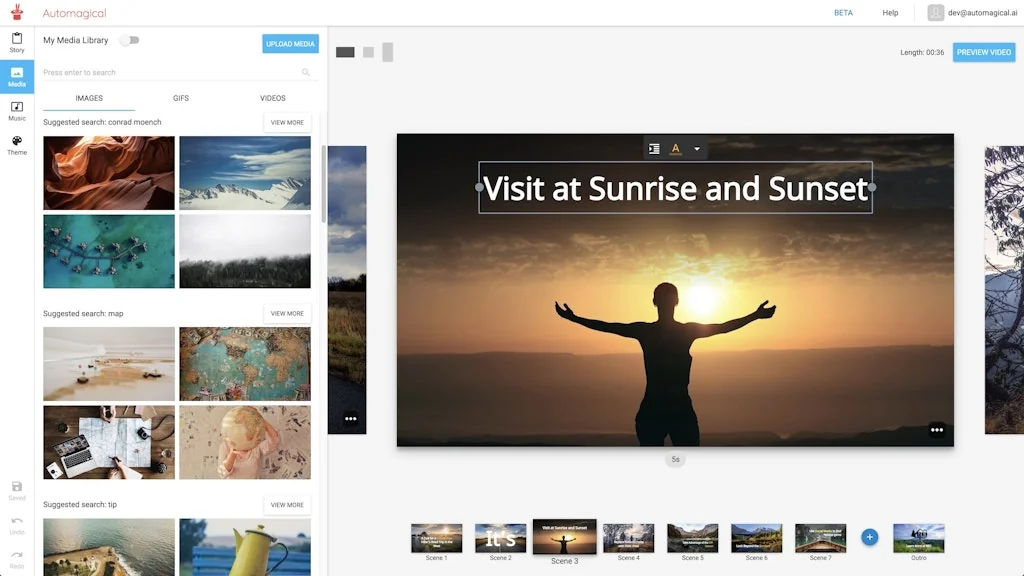Switch to the GIFS tab
The width and height of the screenshot is (1024, 576).
coord(180,98)
